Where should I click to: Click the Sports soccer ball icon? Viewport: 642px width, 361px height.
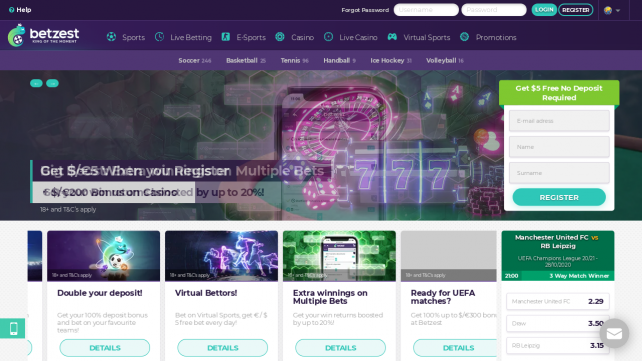111,37
